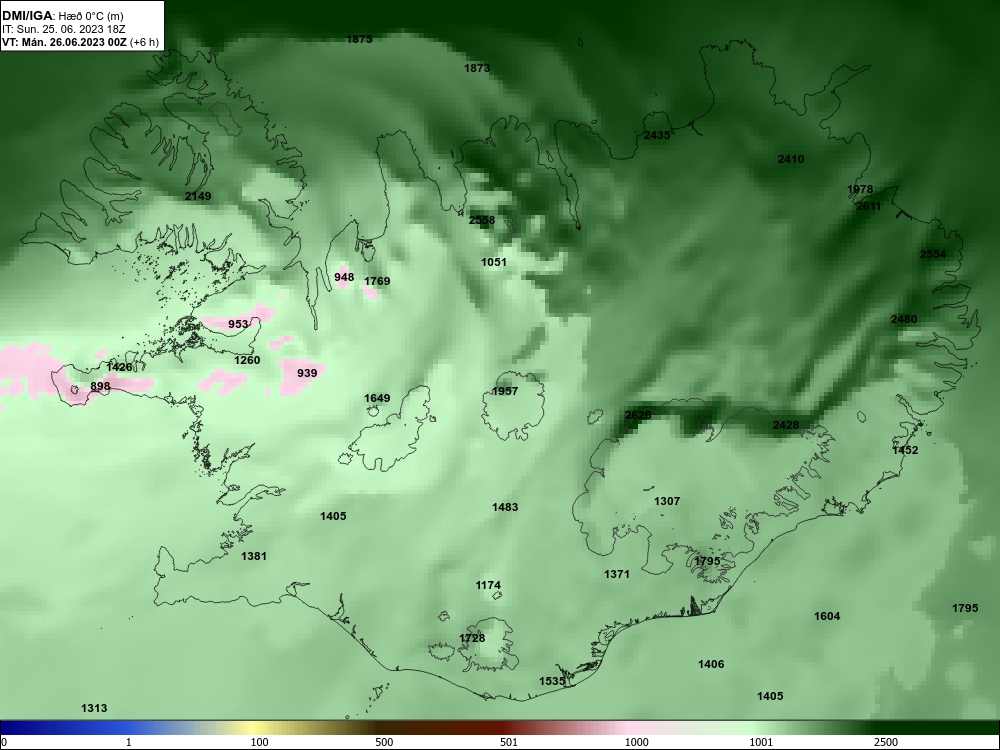Select the 1174 map value
The width and height of the screenshot is (1000, 750).
(488, 585)
